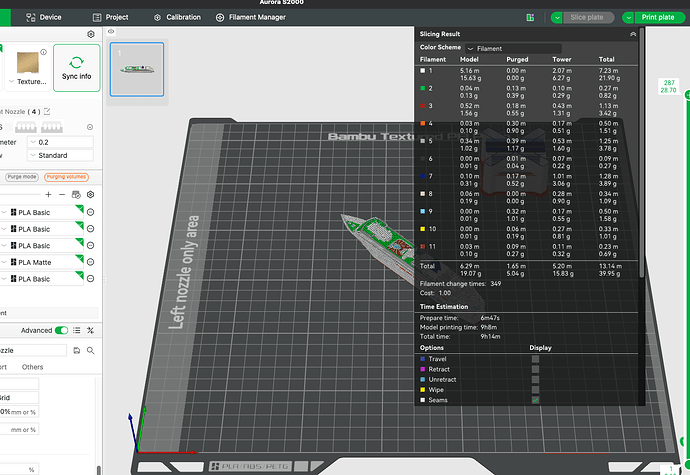This screenshot has height=475, width=690.
Task: Save the process preset with disk icon
Action: point(77,350)
